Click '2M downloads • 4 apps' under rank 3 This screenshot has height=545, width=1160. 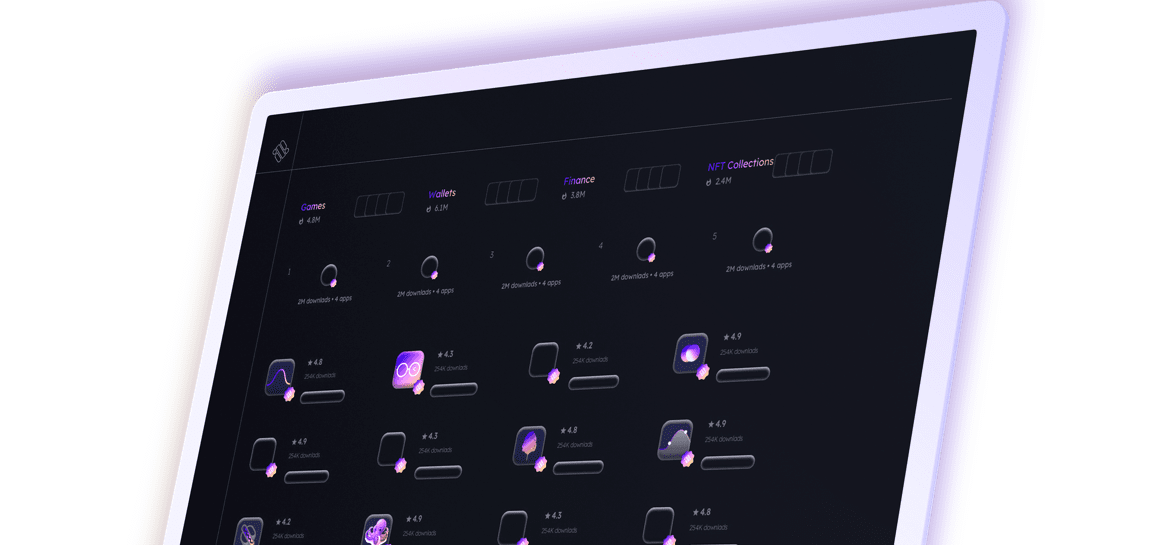pyautogui.click(x=531, y=283)
